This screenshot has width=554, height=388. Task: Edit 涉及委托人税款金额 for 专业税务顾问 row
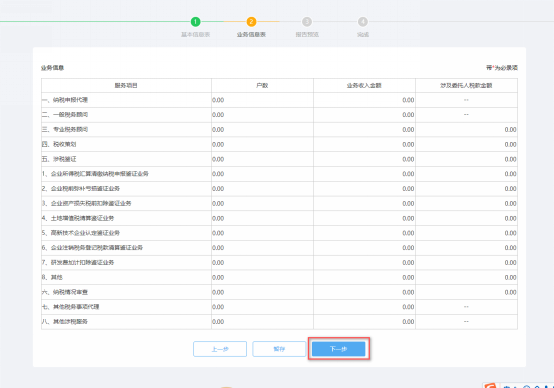(x=466, y=130)
